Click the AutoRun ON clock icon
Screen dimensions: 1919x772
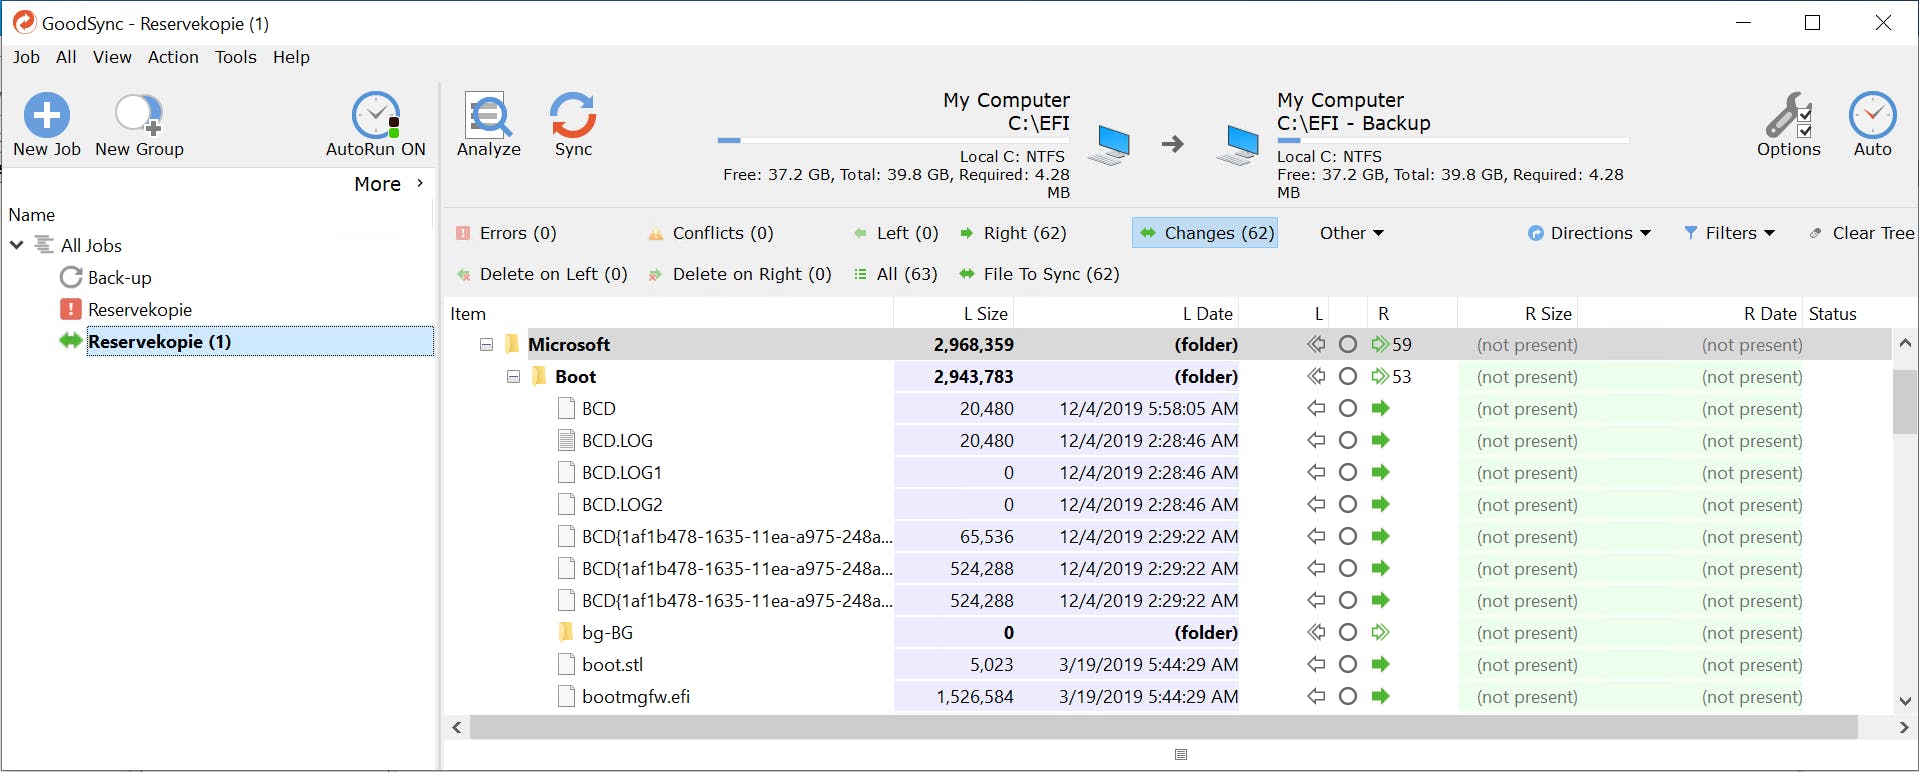click(376, 116)
